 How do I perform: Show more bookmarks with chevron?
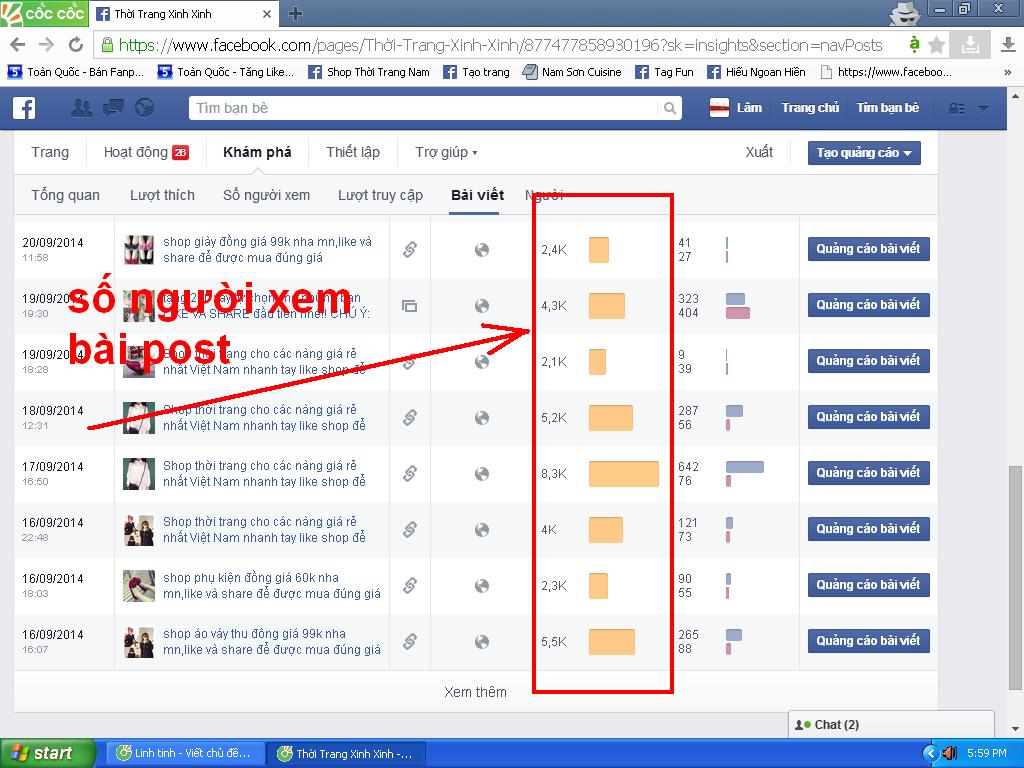coord(1008,72)
